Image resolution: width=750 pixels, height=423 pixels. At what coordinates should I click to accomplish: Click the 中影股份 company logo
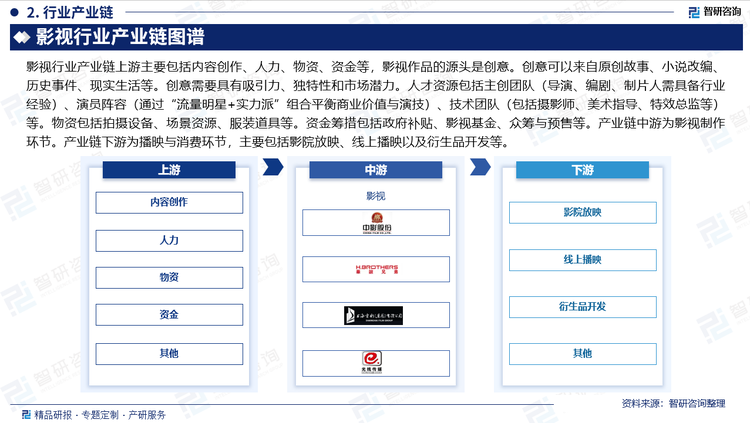pyautogui.click(x=376, y=223)
